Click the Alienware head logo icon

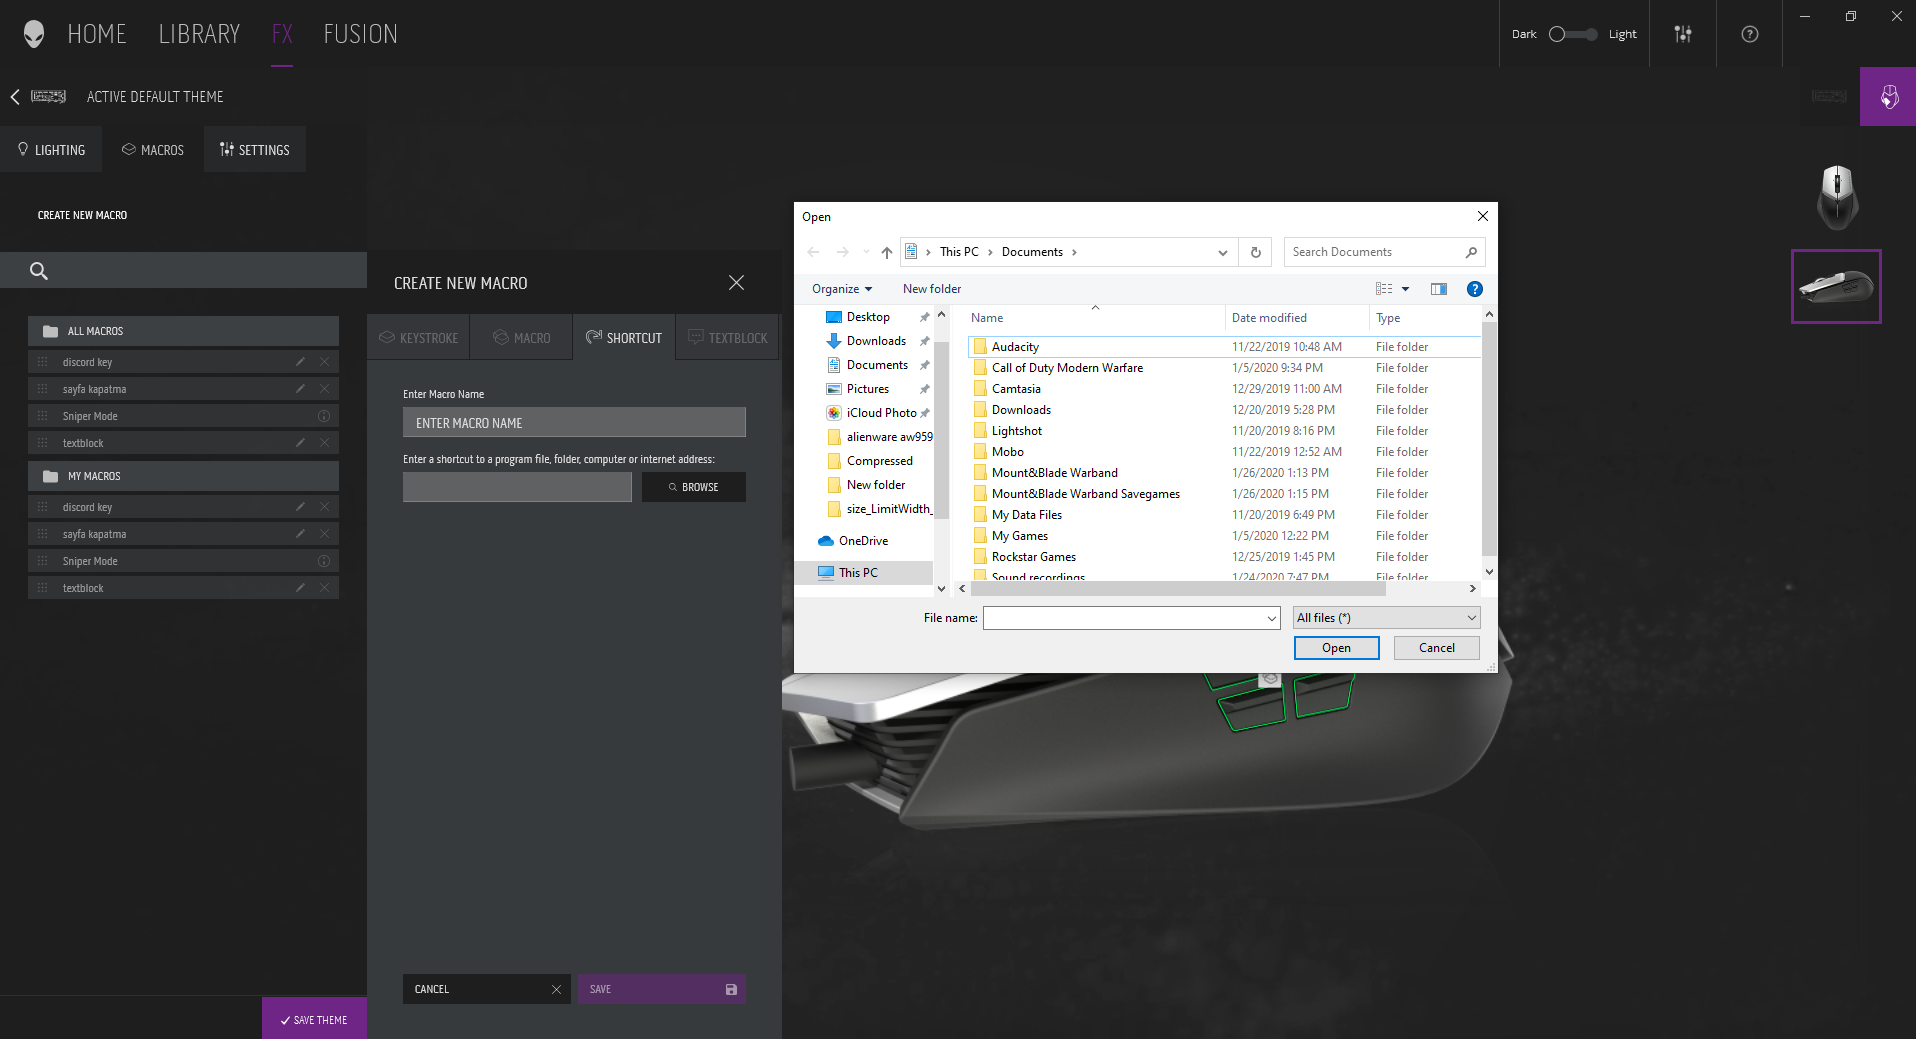coord(34,34)
